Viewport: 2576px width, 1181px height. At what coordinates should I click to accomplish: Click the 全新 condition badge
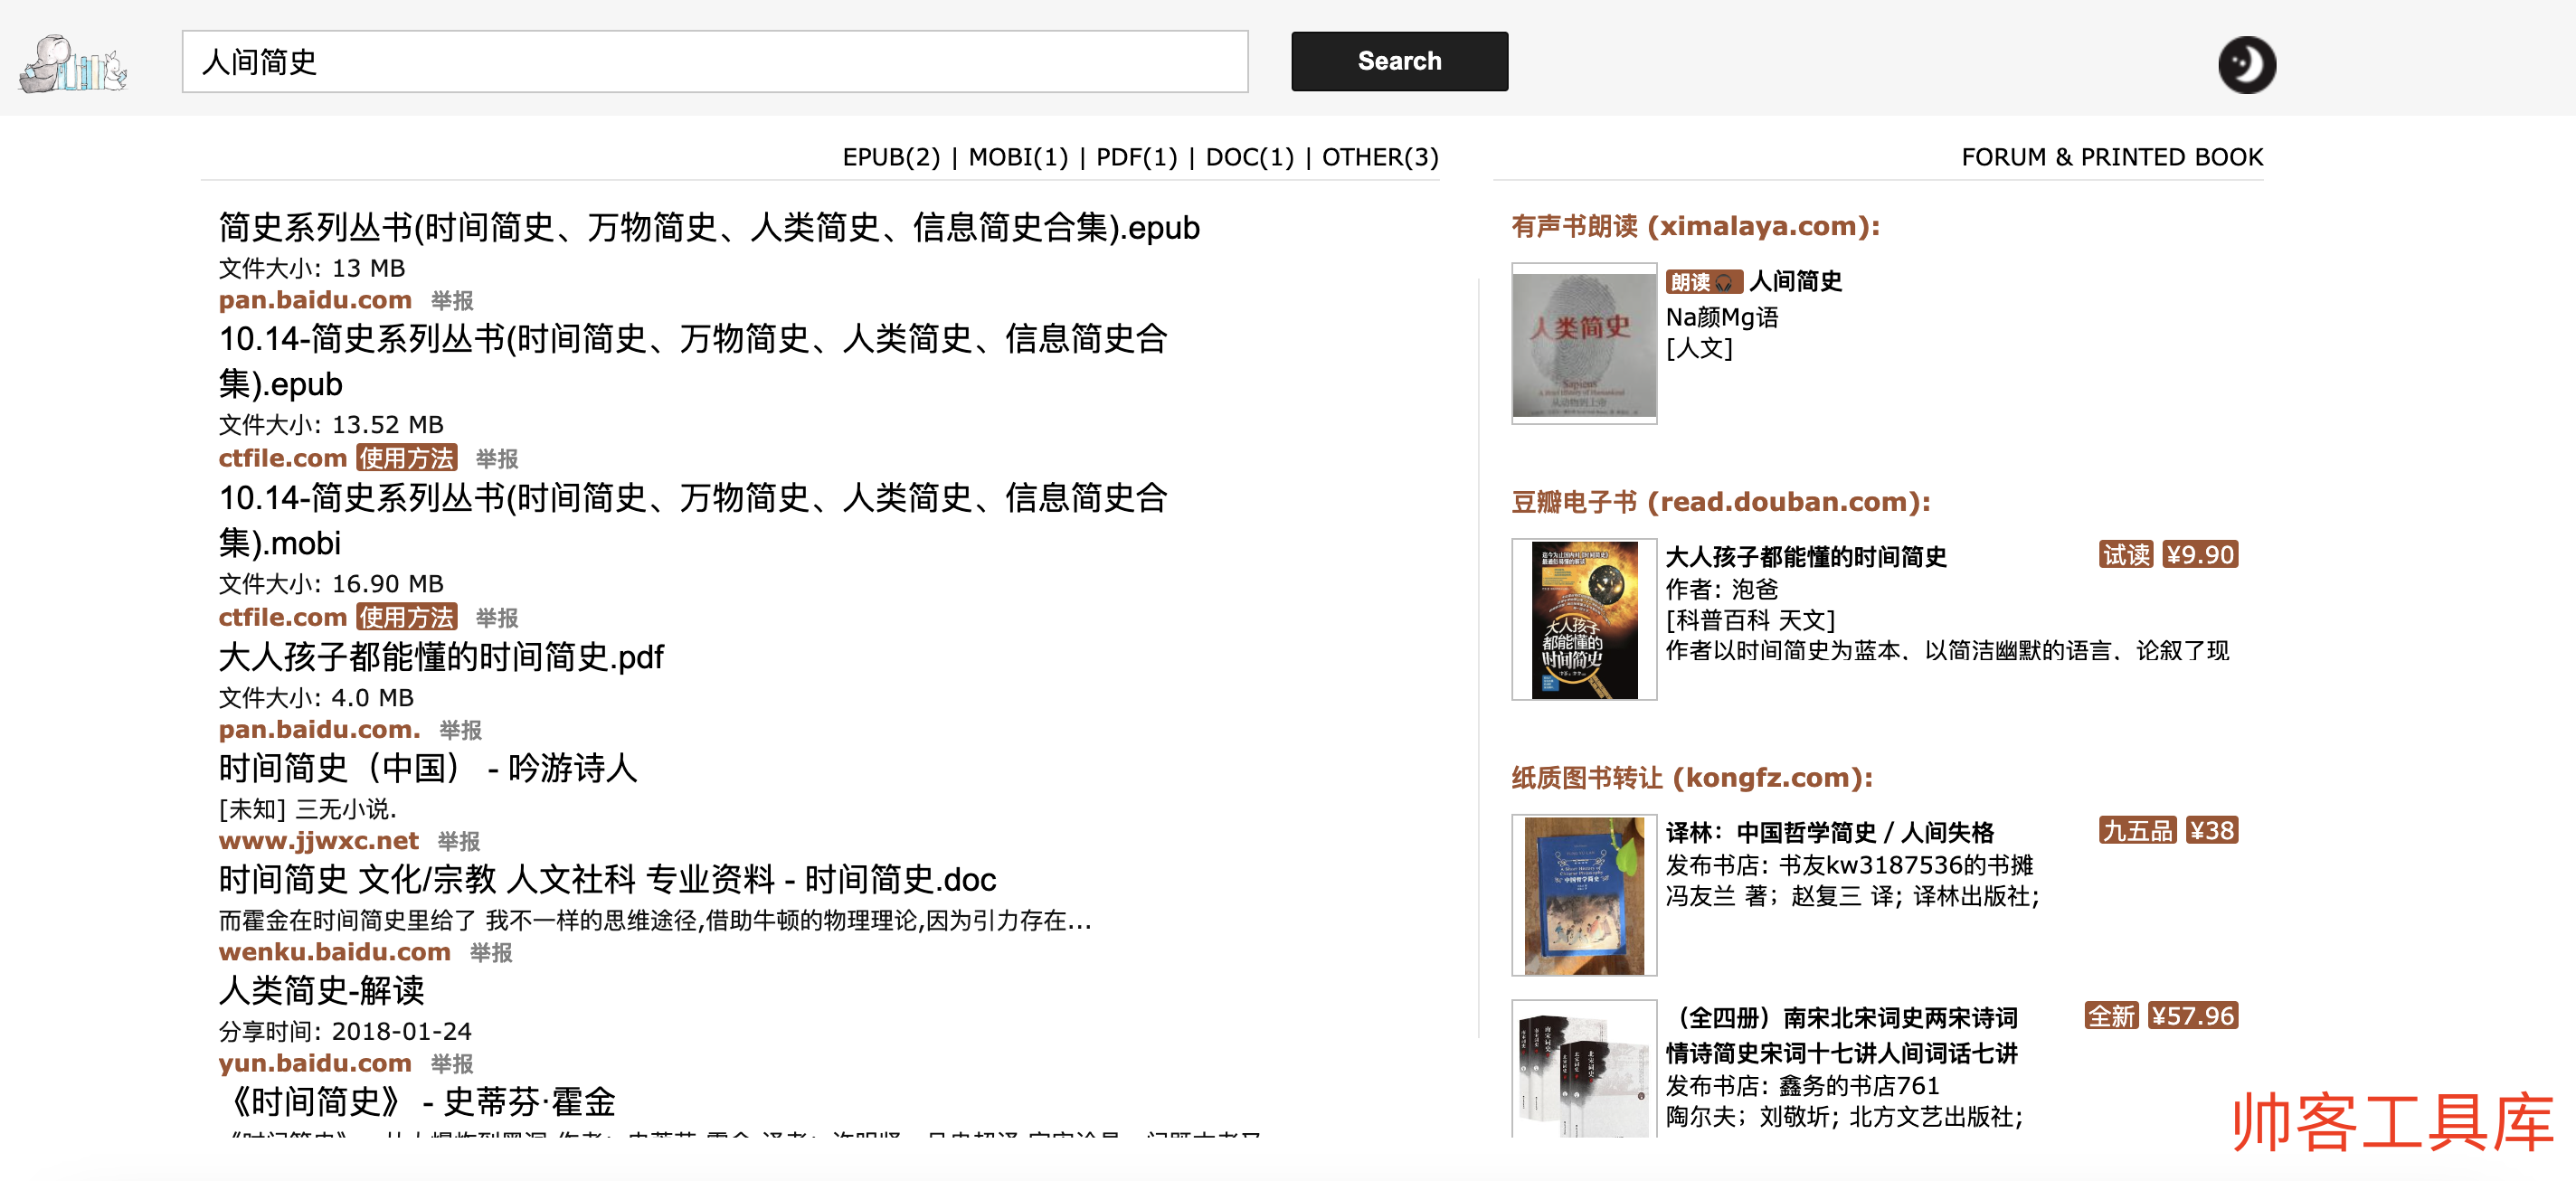(x=2110, y=1016)
